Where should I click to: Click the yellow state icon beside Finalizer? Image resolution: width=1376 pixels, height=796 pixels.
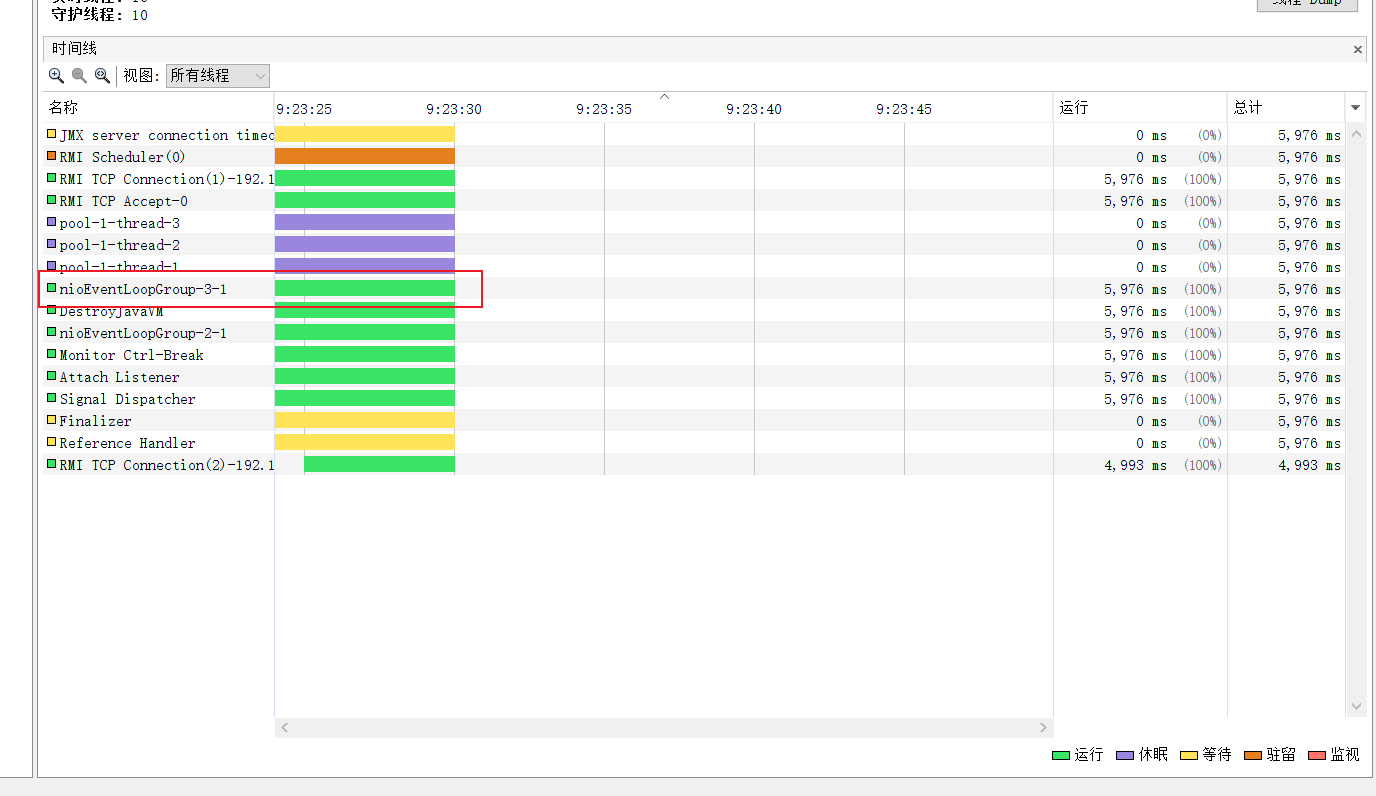[52, 420]
